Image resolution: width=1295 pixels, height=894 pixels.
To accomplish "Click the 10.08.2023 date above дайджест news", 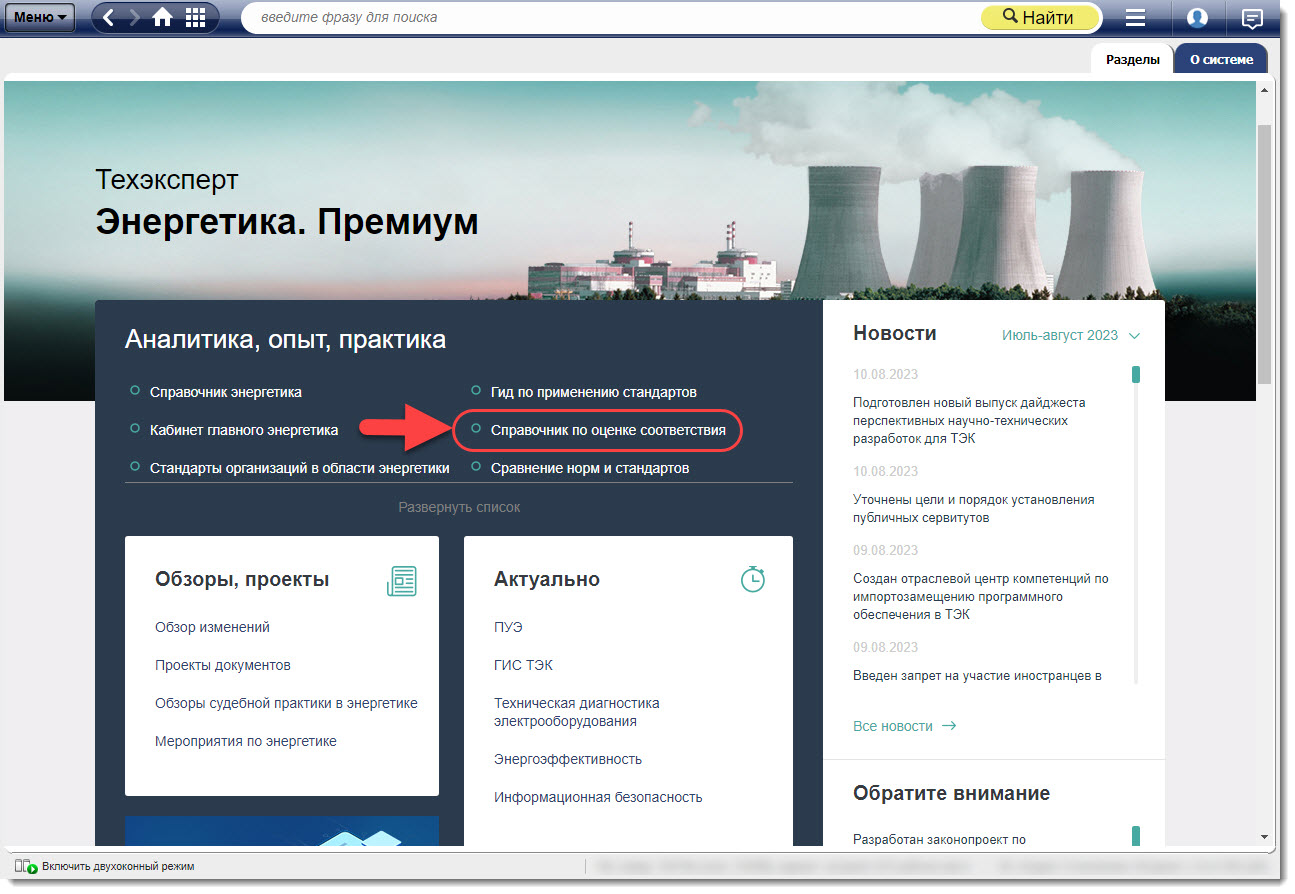I will pyautogui.click(x=885, y=374).
